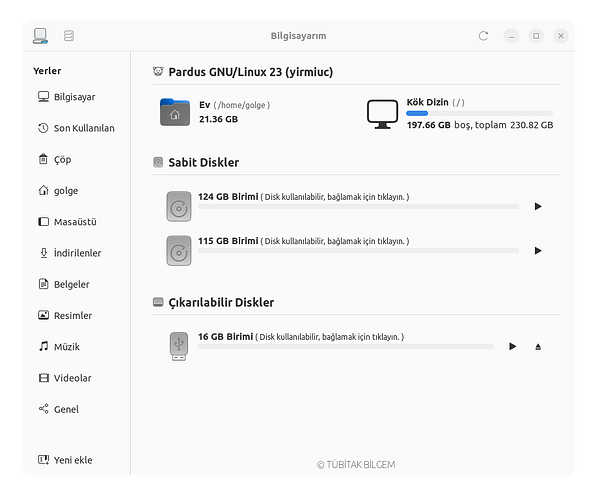Go to golge home folder in sidebar
The image size is (598, 500).
pyautogui.click(x=58, y=191)
